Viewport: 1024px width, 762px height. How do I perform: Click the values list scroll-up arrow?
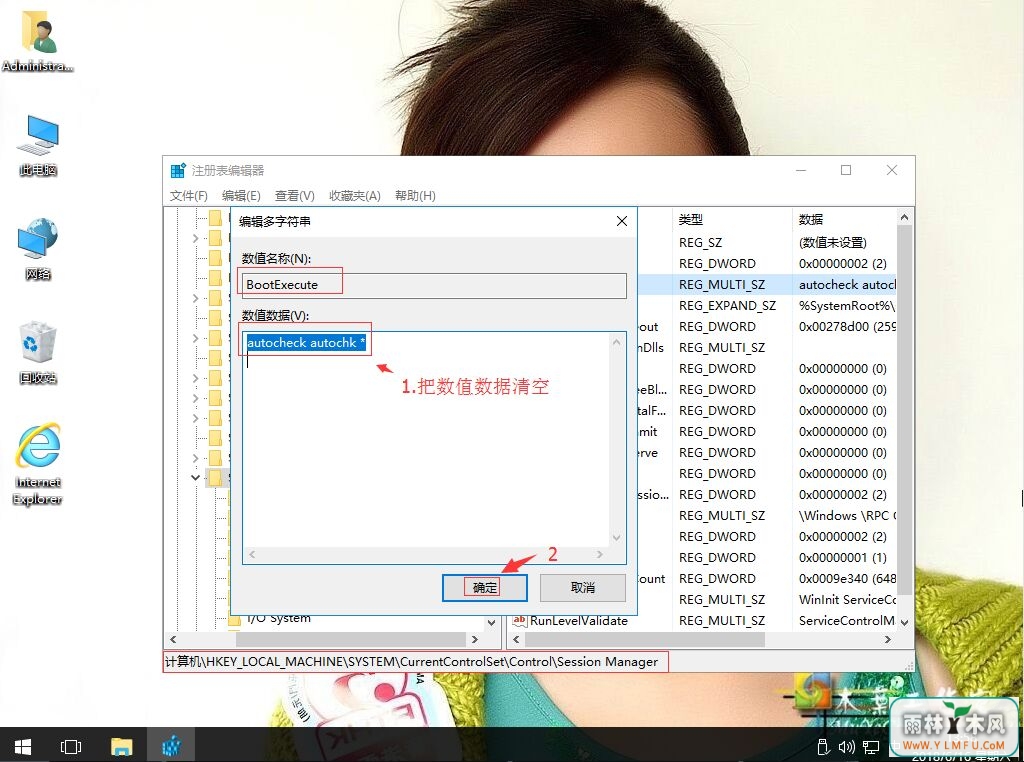904,217
